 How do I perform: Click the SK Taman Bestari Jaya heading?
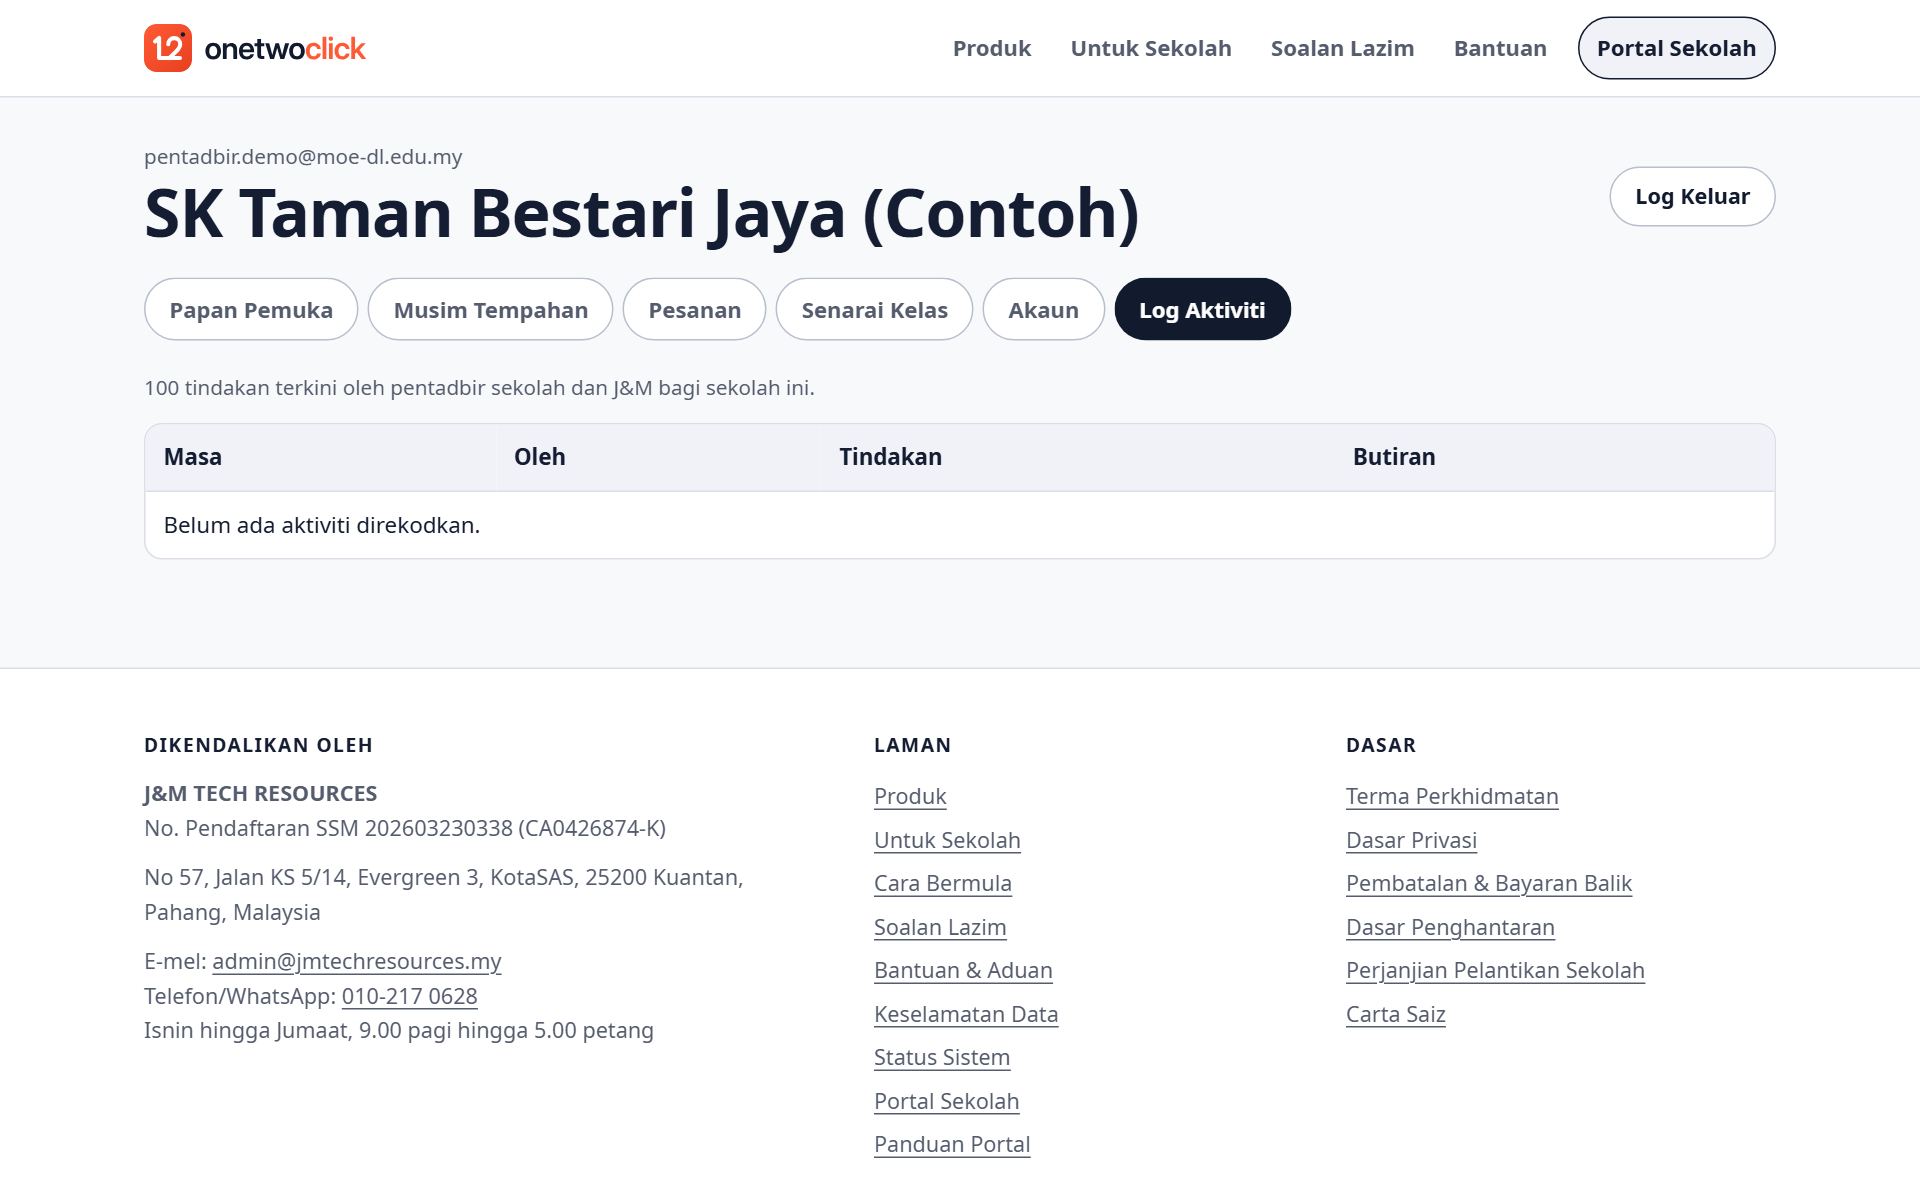pos(642,213)
